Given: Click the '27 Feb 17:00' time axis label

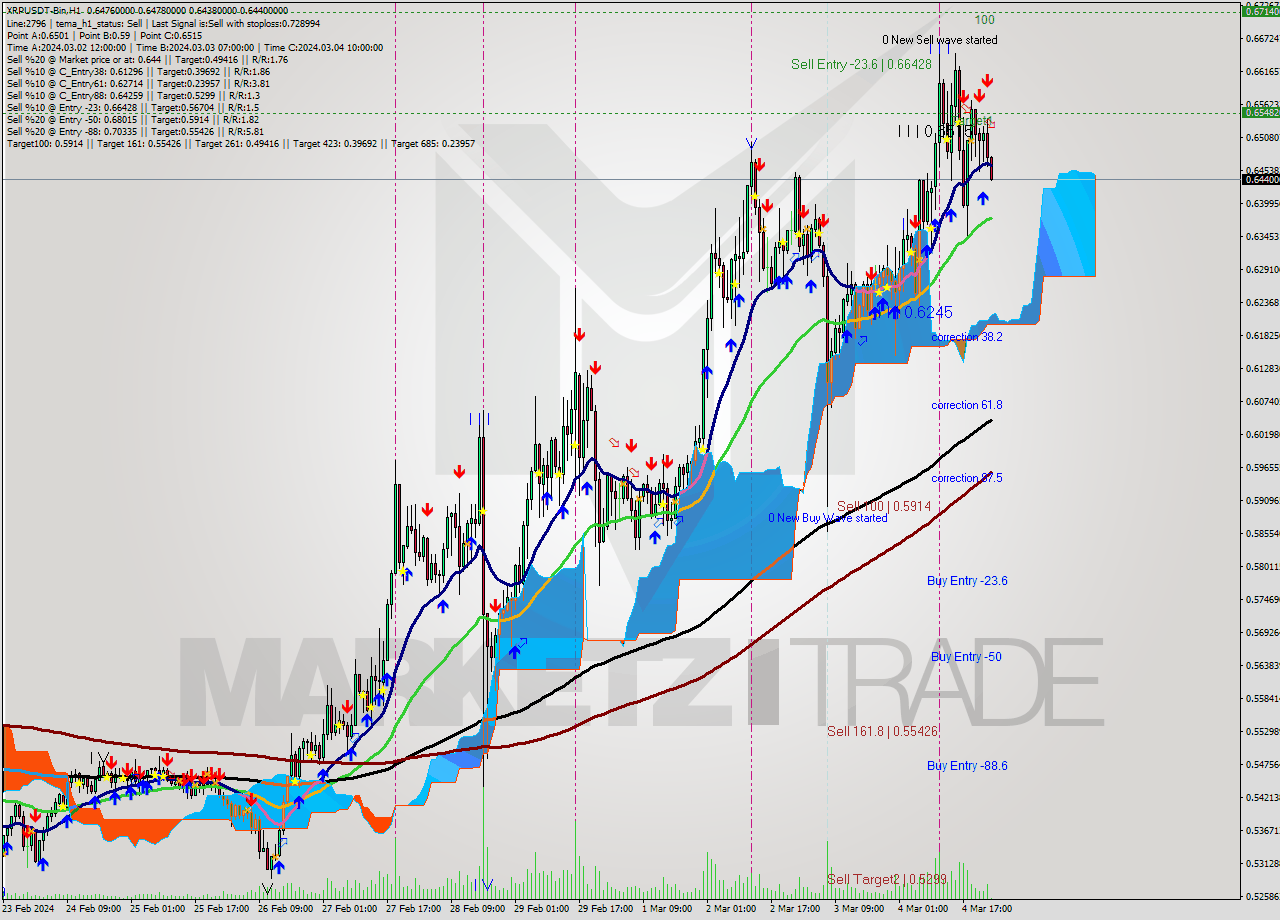Looking at the screenshot, I should 414,909.
